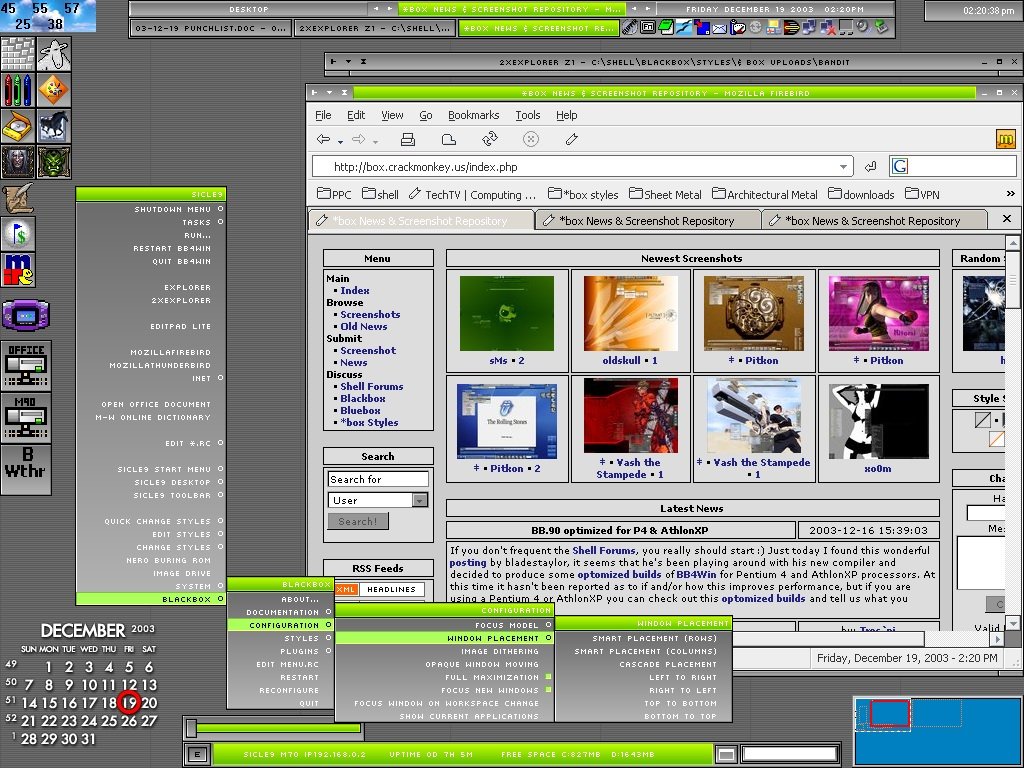The width and height of the screenshot is (1024, 768).
Task: Switch to the Punchlist.doc taskbar window
Action: (210, 28)
